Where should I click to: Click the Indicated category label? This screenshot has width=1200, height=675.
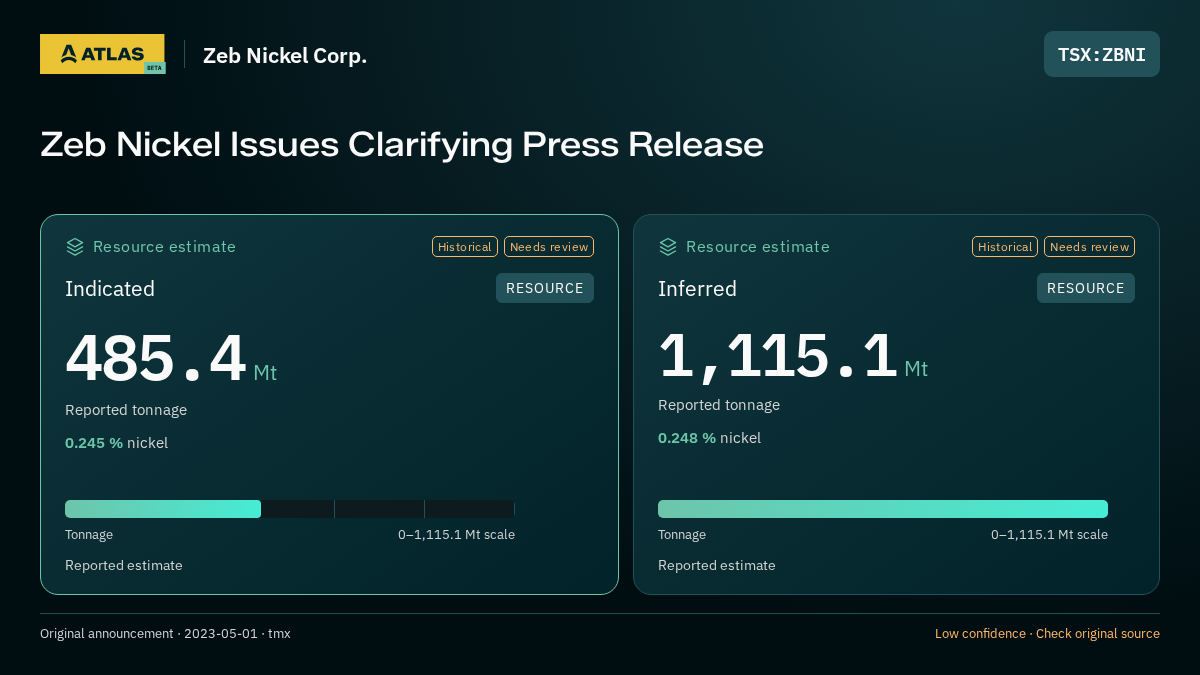tap(110, 289)
